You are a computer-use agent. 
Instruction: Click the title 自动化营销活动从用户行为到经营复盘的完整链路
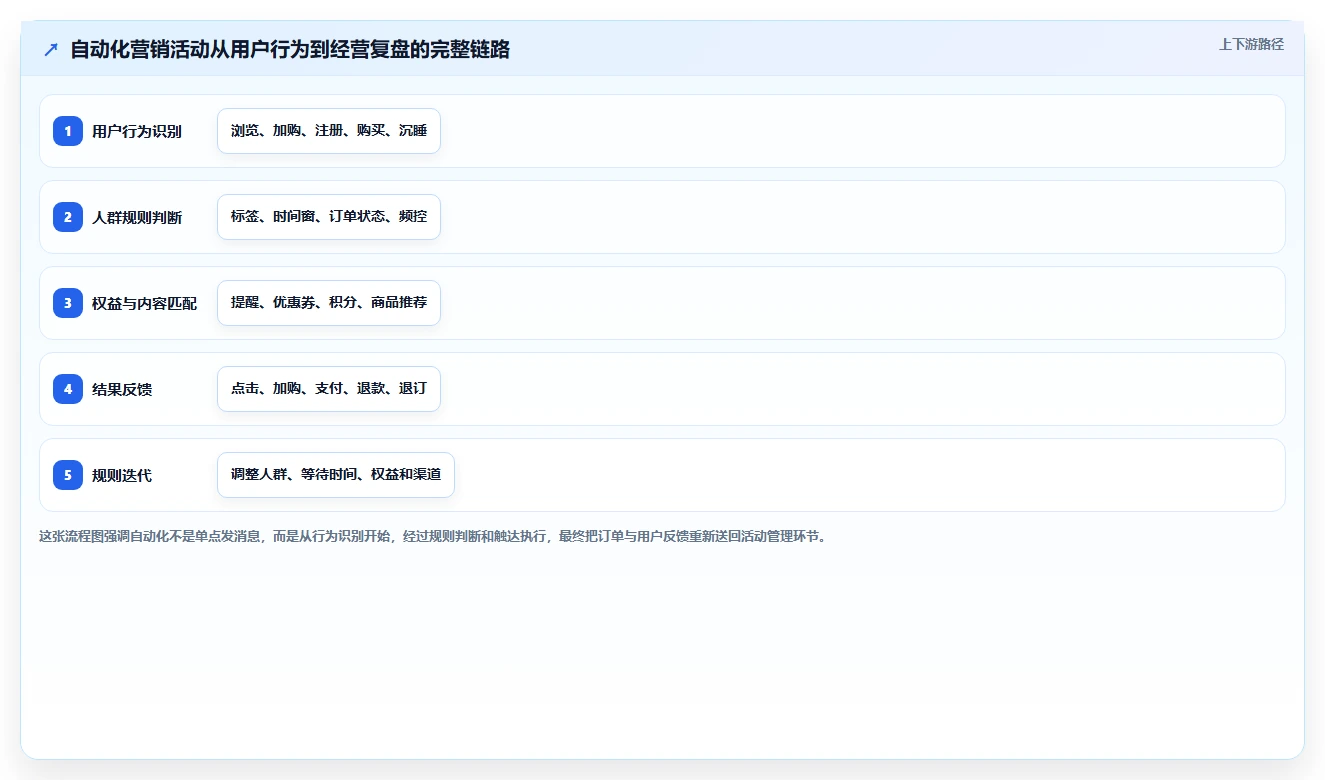tap(290, 49)
